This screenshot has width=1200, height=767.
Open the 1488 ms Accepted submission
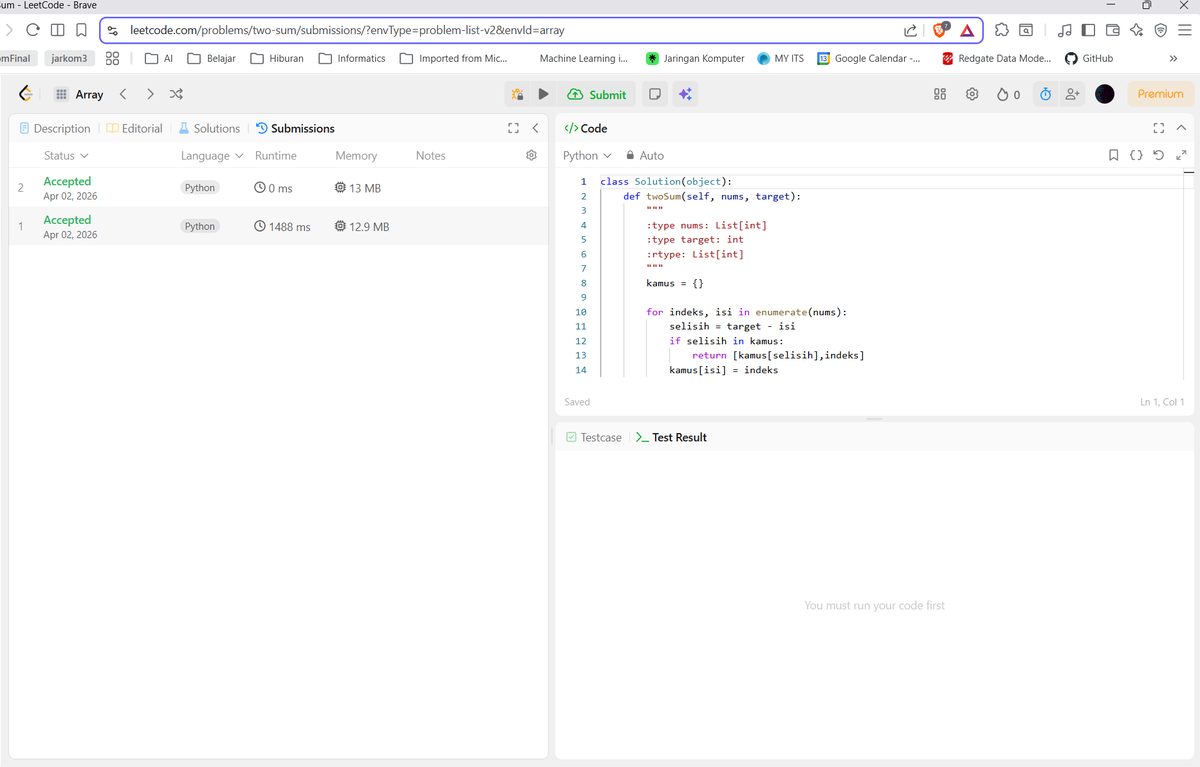tap(279, 226)
